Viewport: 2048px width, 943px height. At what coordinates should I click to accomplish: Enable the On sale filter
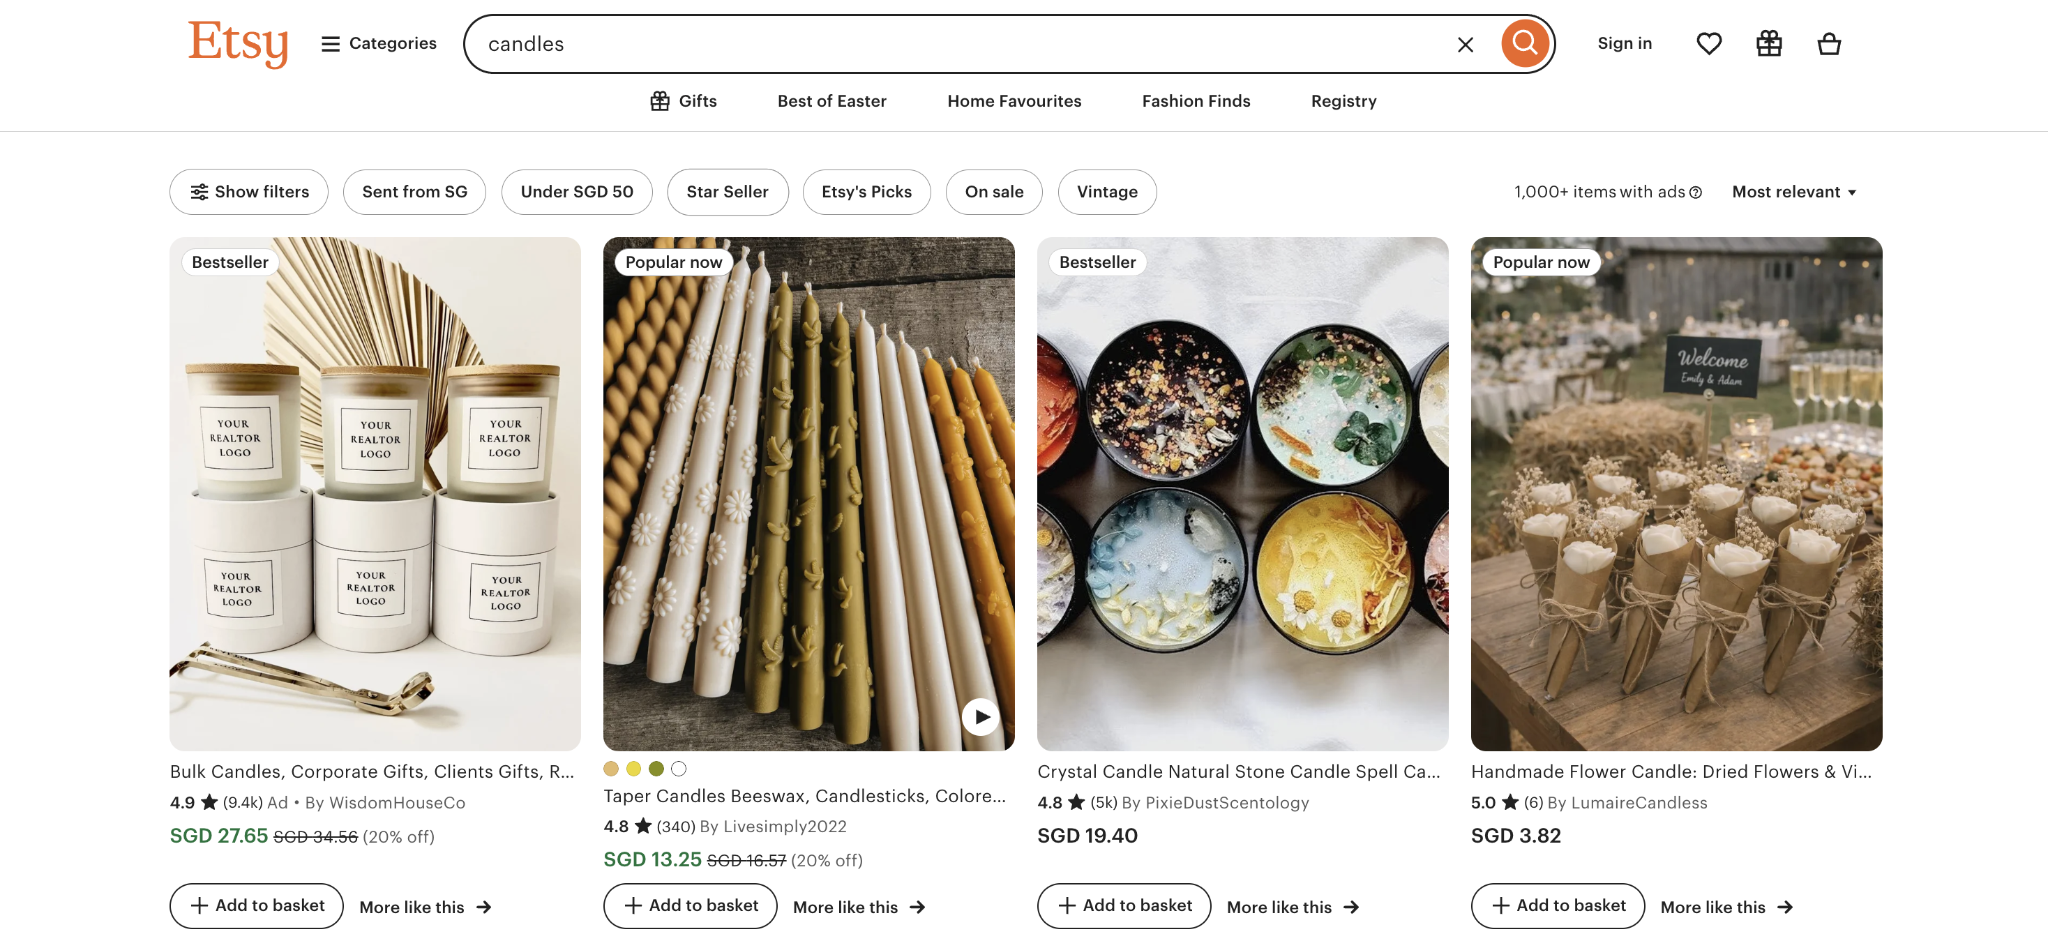pos(994,191)
